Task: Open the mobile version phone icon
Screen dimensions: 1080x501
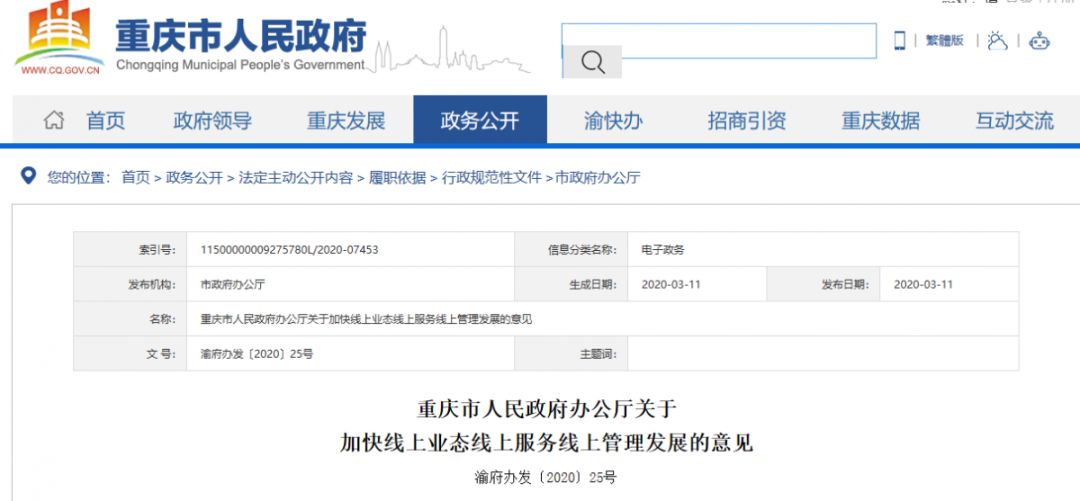Action: pyautogui.click(x=899, y=41)
